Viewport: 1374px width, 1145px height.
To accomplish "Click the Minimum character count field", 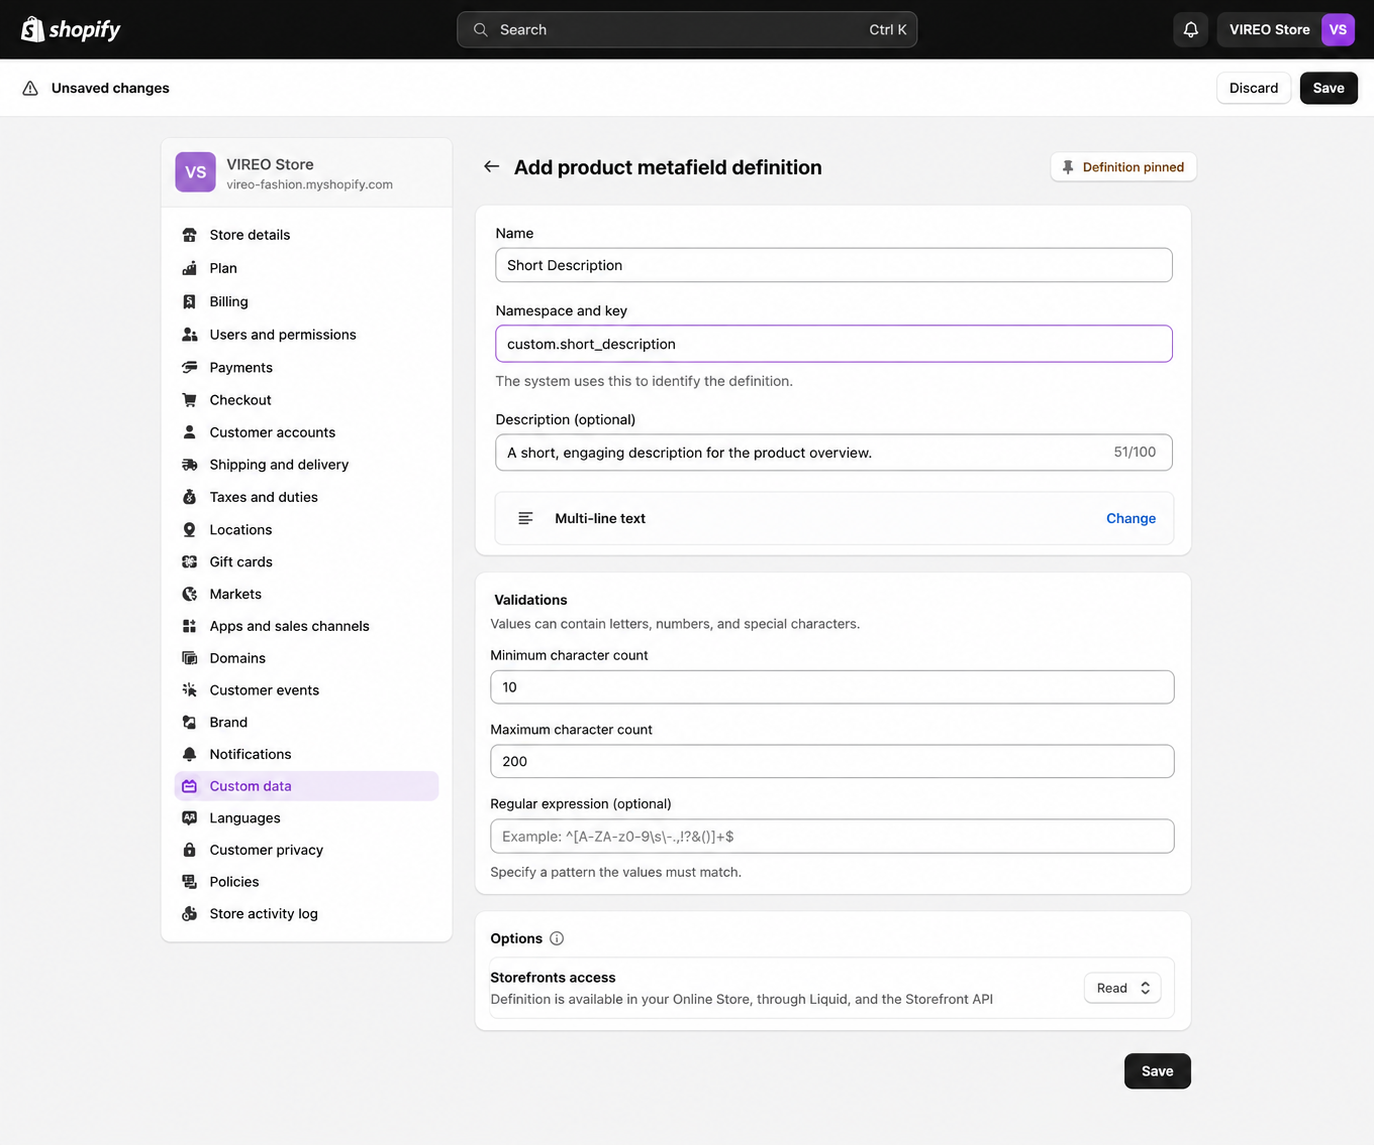I will click(x=832, y=687).
